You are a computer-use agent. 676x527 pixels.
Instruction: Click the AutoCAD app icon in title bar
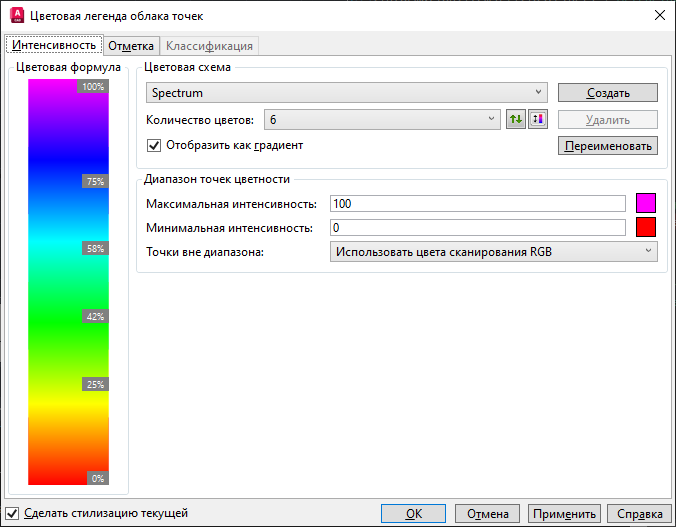click(17, 16)
